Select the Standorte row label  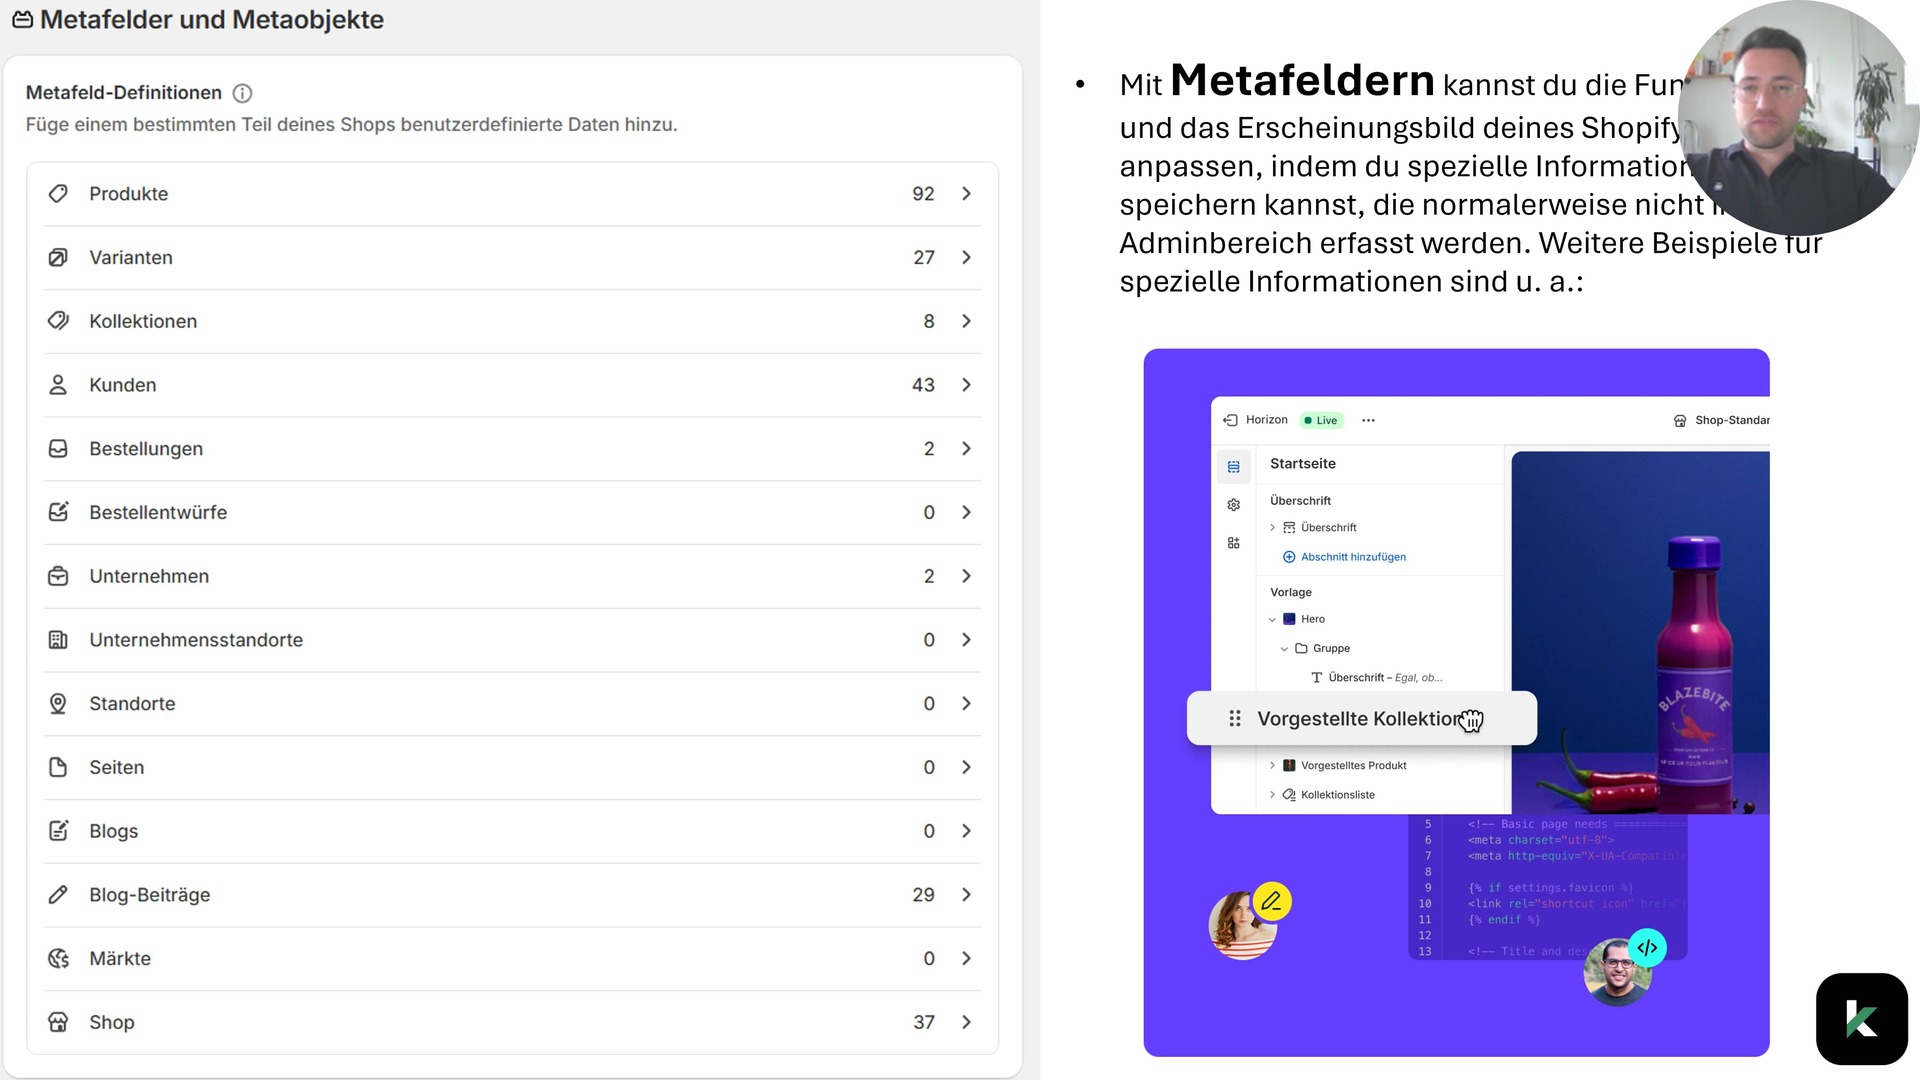pos(132,704)
